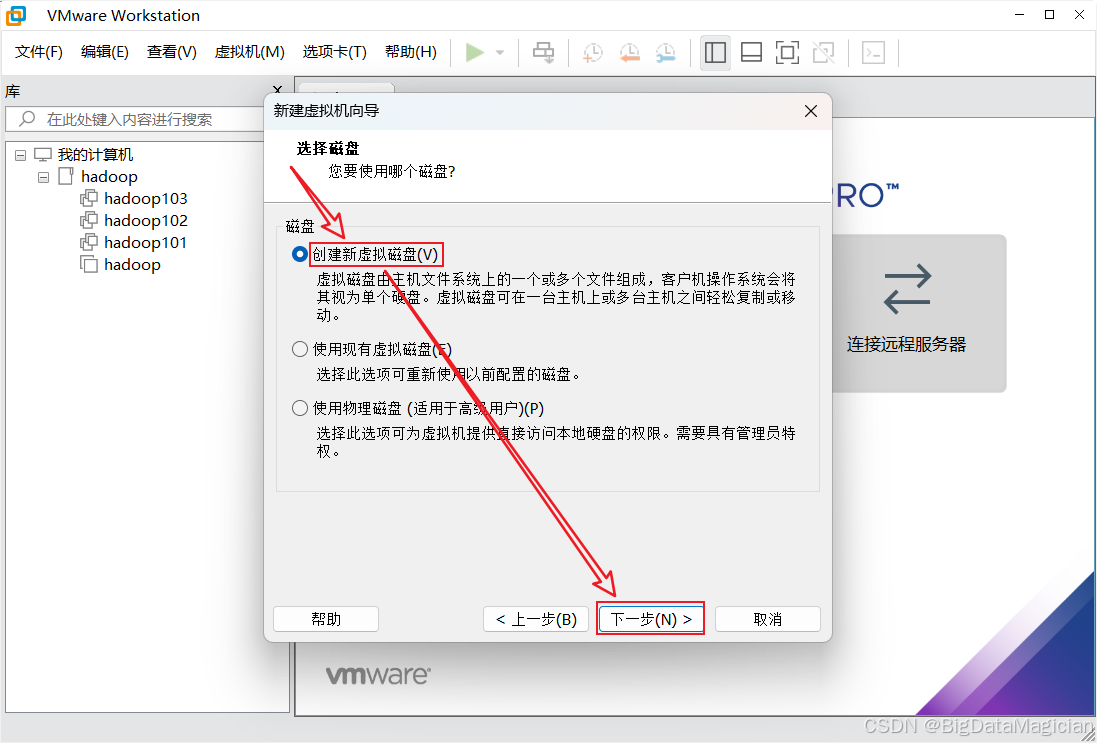Click the magnifier icon in library search
Viewport: 1097px width, 743px height.
(x=27, y=118)
